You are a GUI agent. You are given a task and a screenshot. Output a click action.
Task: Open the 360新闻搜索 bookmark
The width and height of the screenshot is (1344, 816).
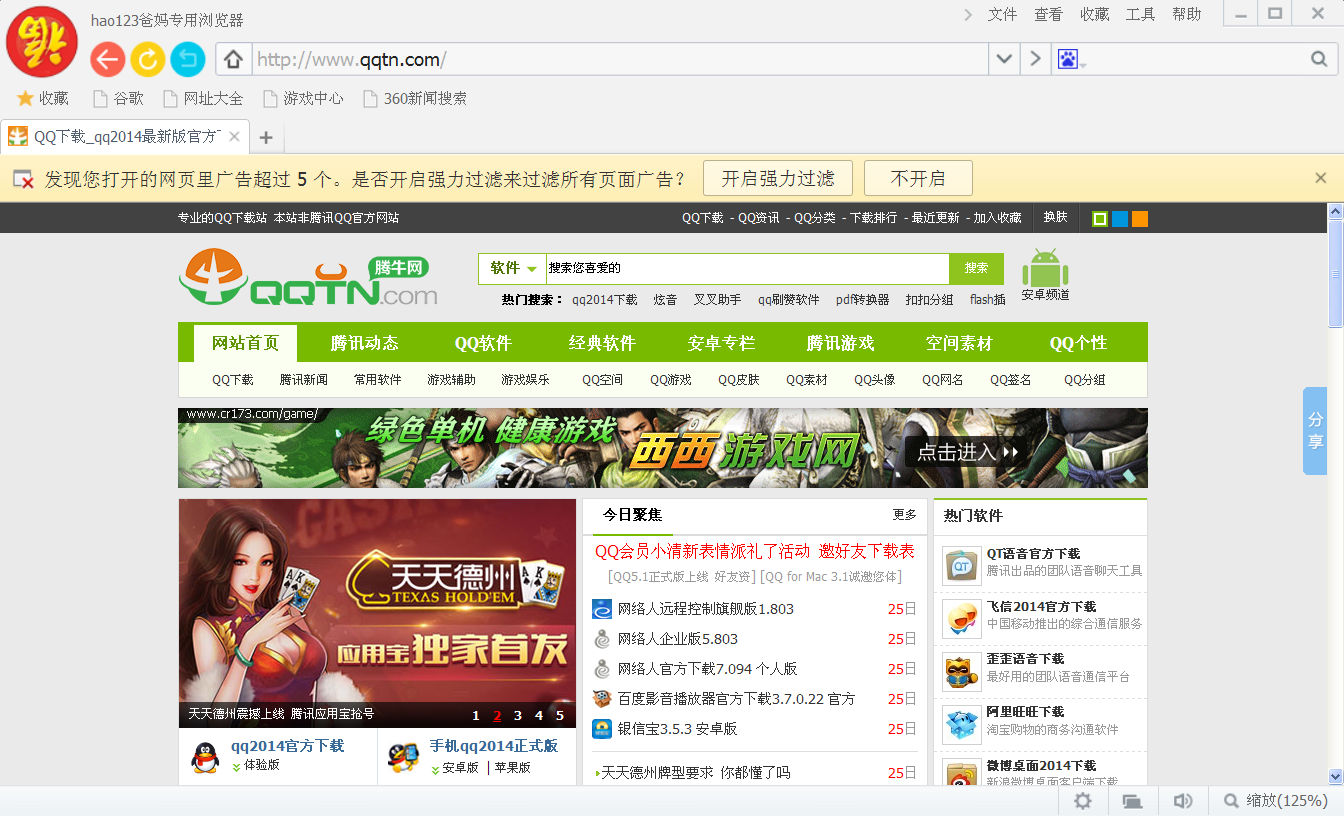(x=415, y=98)
